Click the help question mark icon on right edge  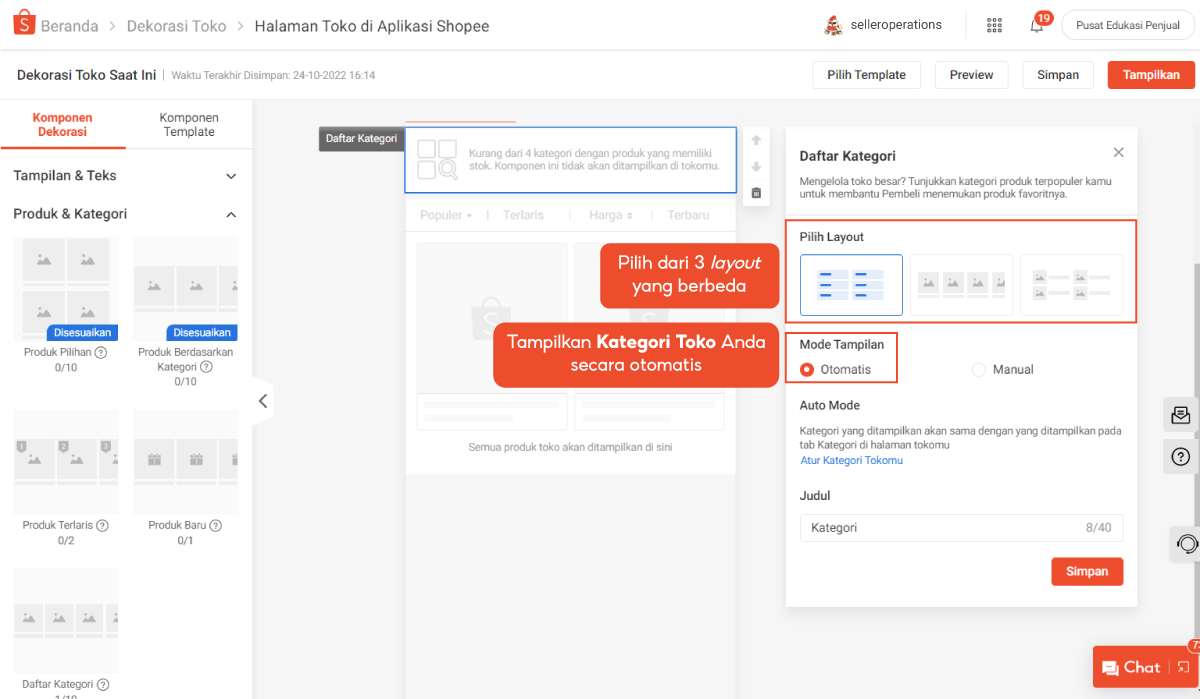1180,457
